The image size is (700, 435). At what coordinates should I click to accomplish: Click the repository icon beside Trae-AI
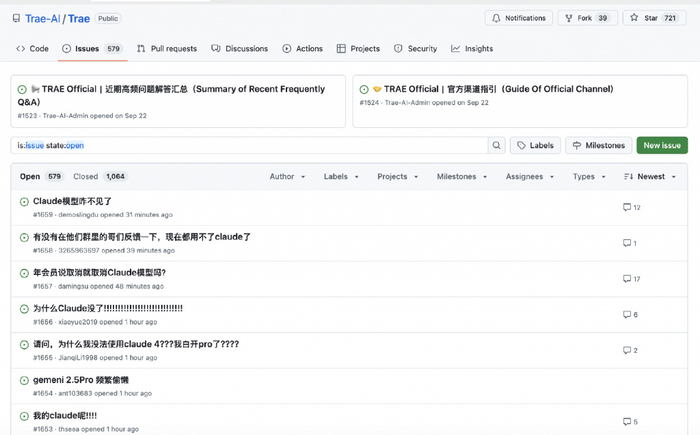(17, 18)
